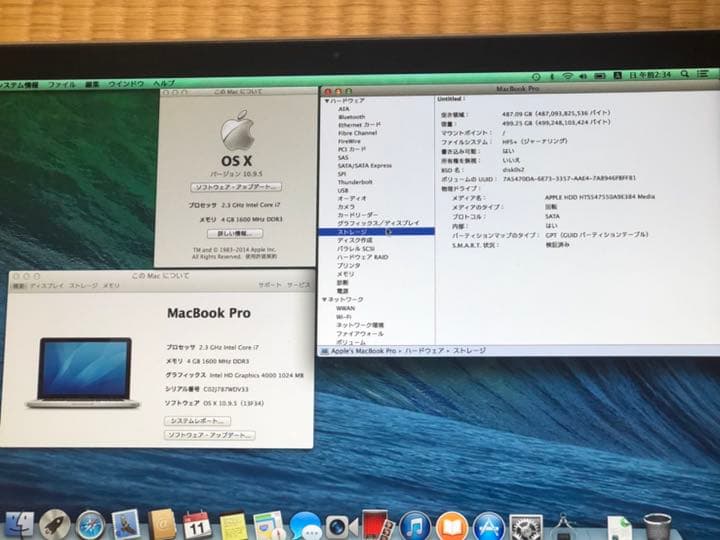Select Fibre Channel in sidebar
The image size is (720, 540).
[x=358, y=133]
